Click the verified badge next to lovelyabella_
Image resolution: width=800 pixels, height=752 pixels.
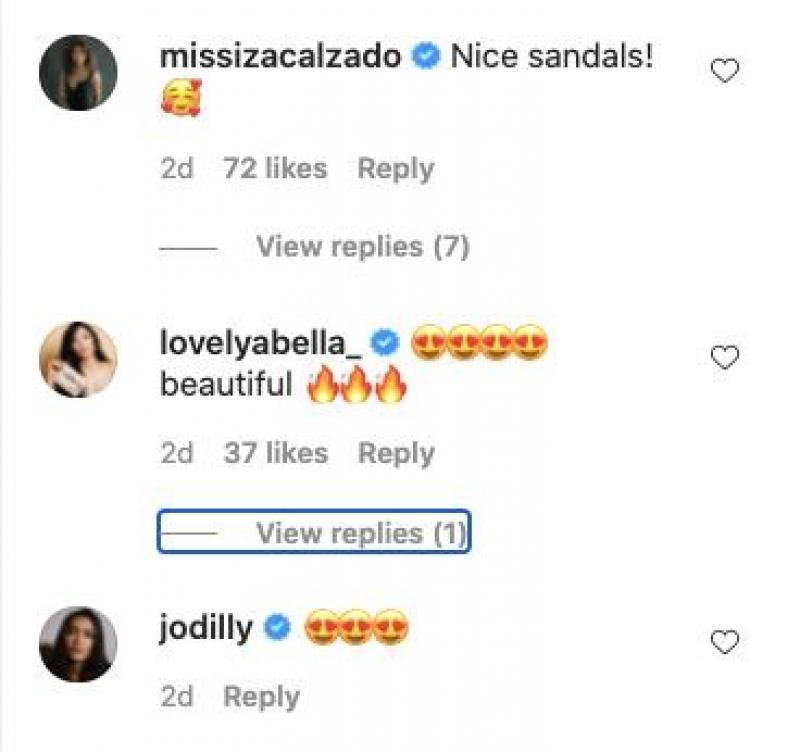pyautogui.click(x=384, y=344)
